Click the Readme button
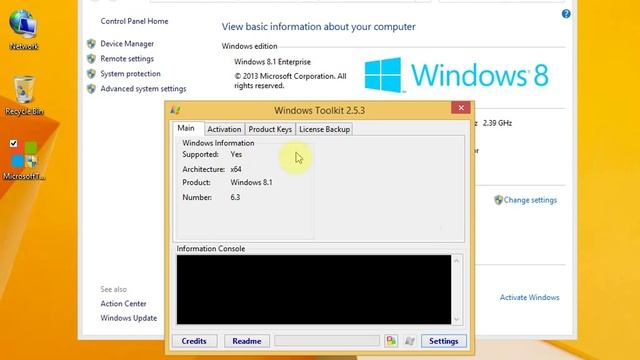The width and height of the screenshot is (640, 360). pos(247,341)
